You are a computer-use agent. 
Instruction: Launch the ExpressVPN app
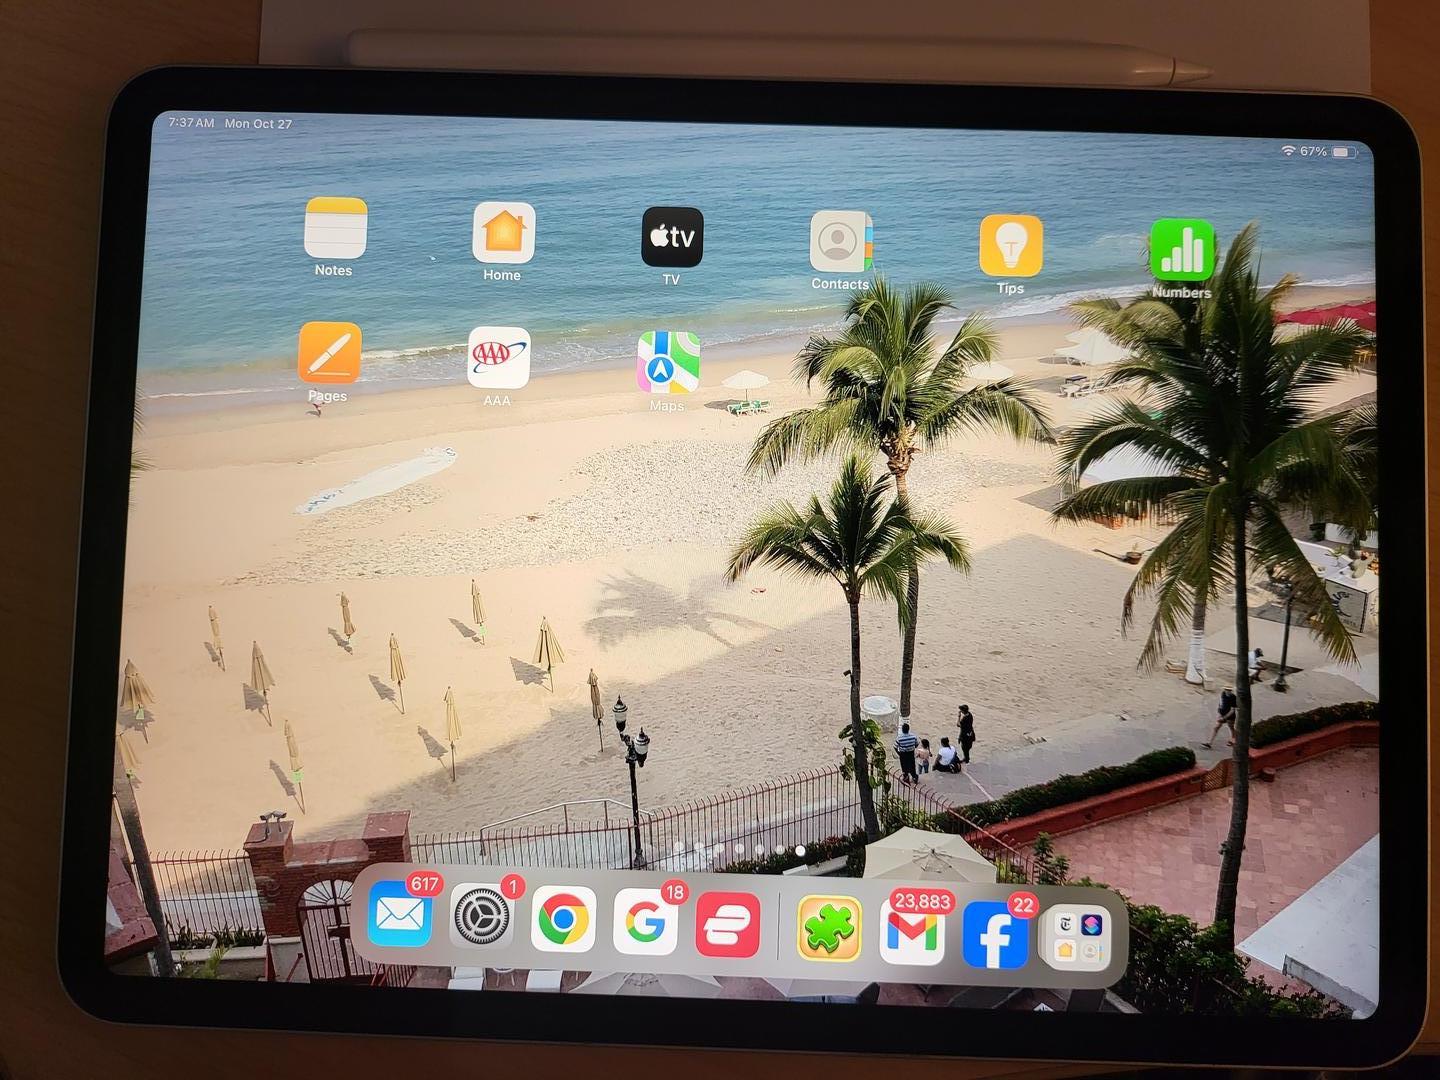coord(727,925)
